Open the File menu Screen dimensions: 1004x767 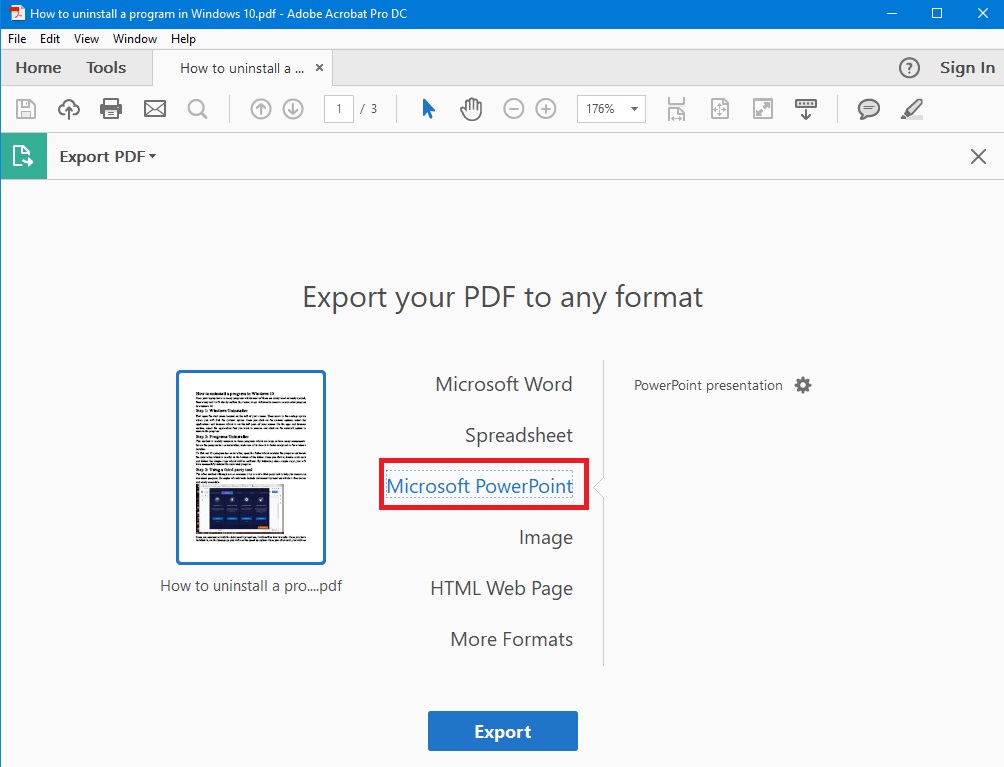[x=16, y=39]
